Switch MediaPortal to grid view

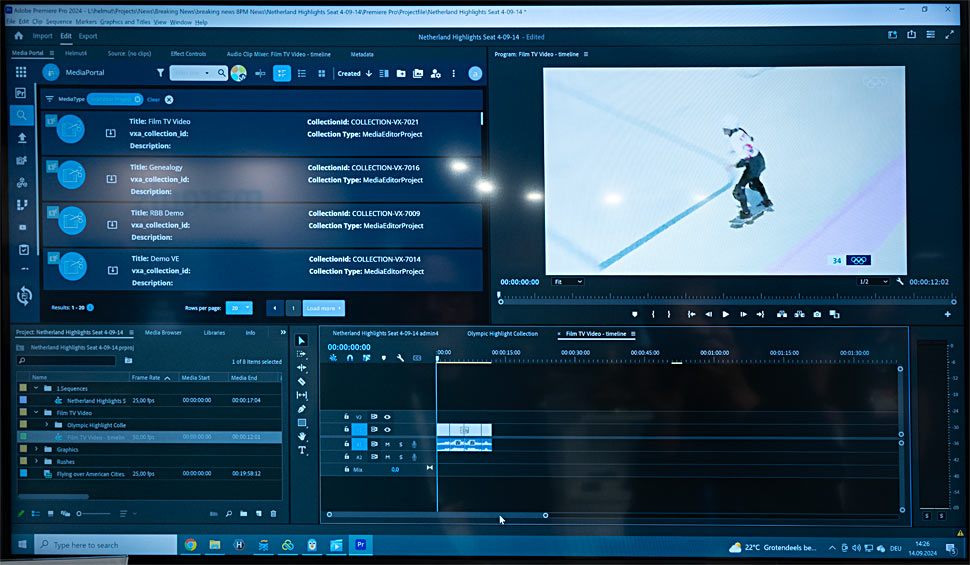(x=322, y=74)
